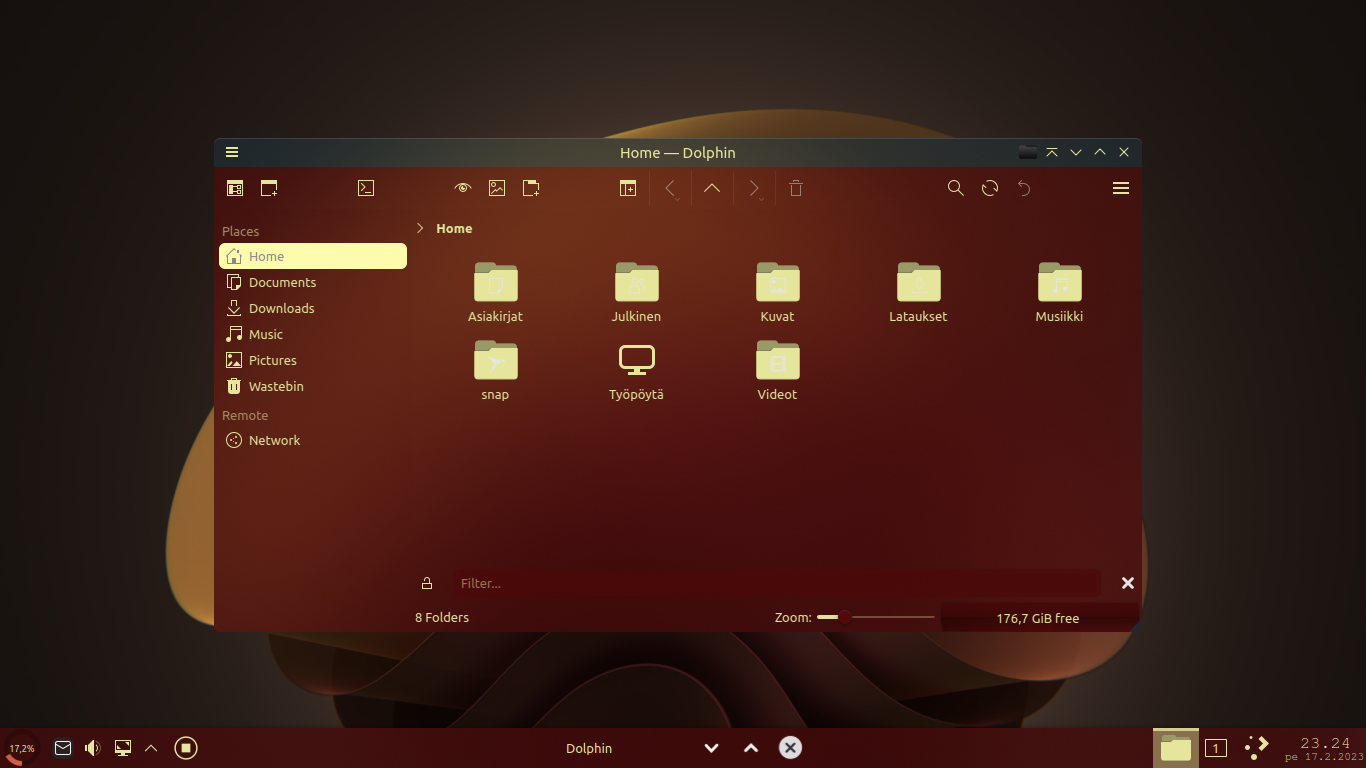Click the trash delete toolbar icon
Screen dimensions: 1366x768
click(796, 188)
